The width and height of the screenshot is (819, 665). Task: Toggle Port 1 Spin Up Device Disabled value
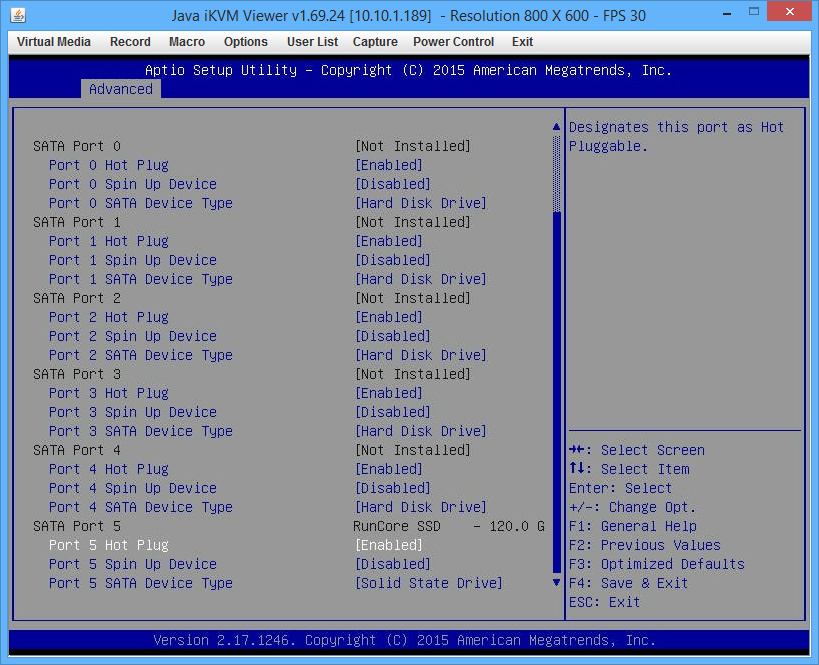393,260
